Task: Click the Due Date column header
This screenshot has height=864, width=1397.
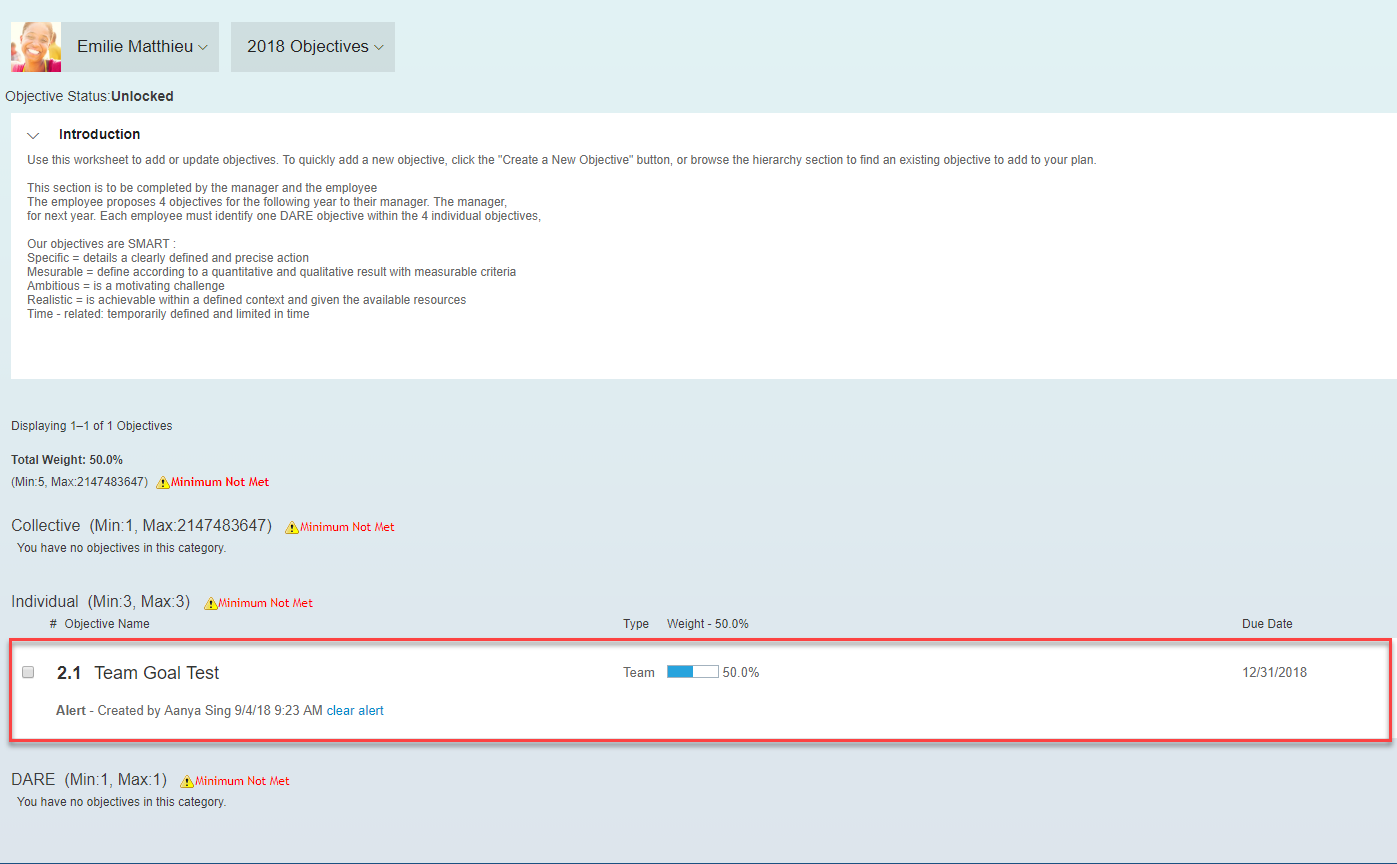Action: tap(1267, 624)
